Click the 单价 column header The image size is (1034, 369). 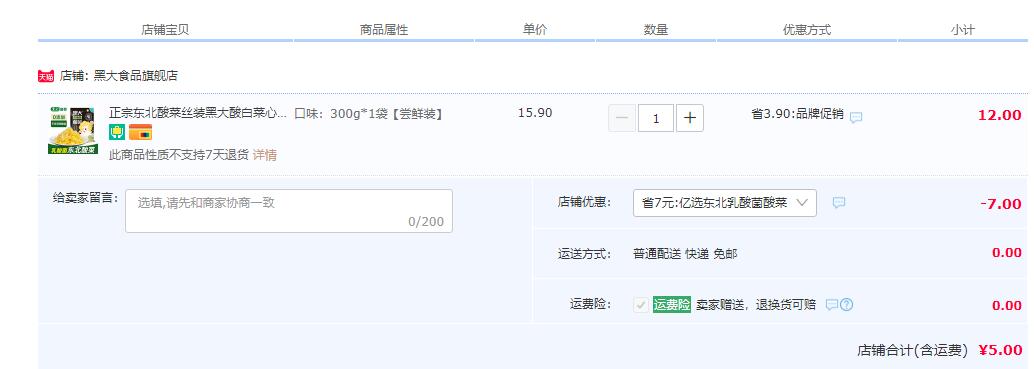coord(535,30)
